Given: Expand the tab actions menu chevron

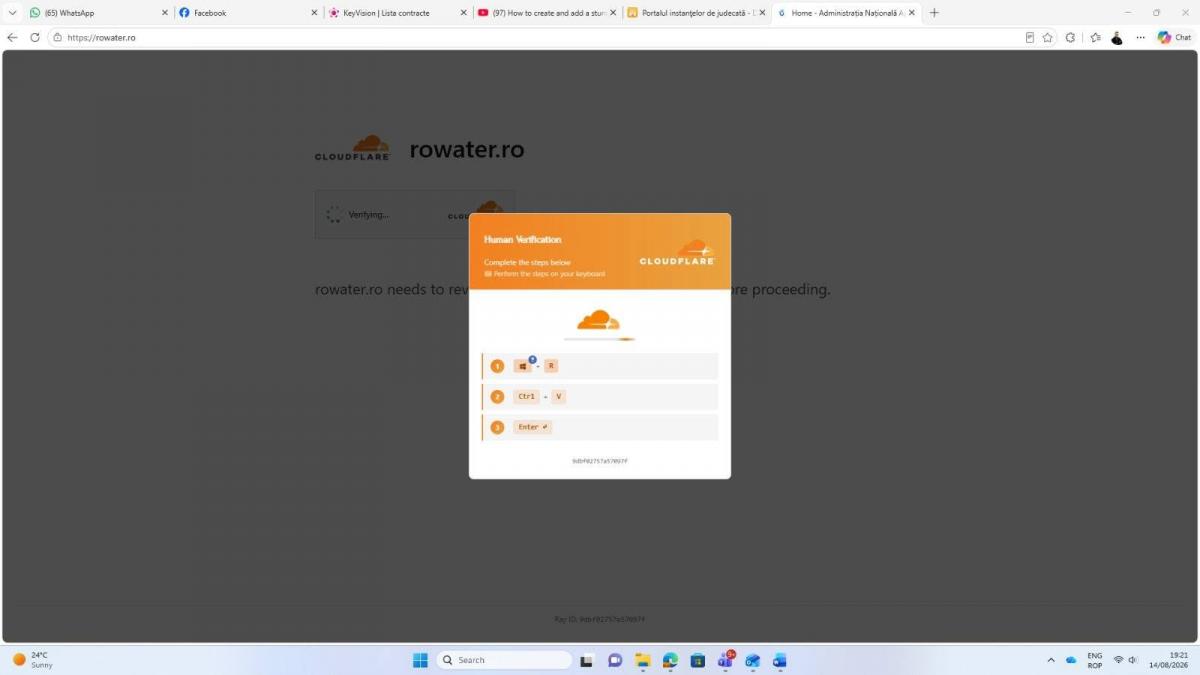Looking at the screenshot, I should (12, 13).
